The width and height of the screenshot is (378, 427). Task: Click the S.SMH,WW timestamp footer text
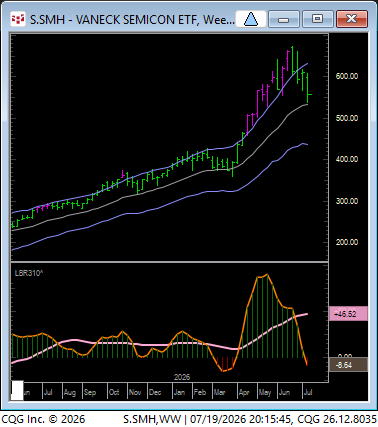tap(250, 419)
